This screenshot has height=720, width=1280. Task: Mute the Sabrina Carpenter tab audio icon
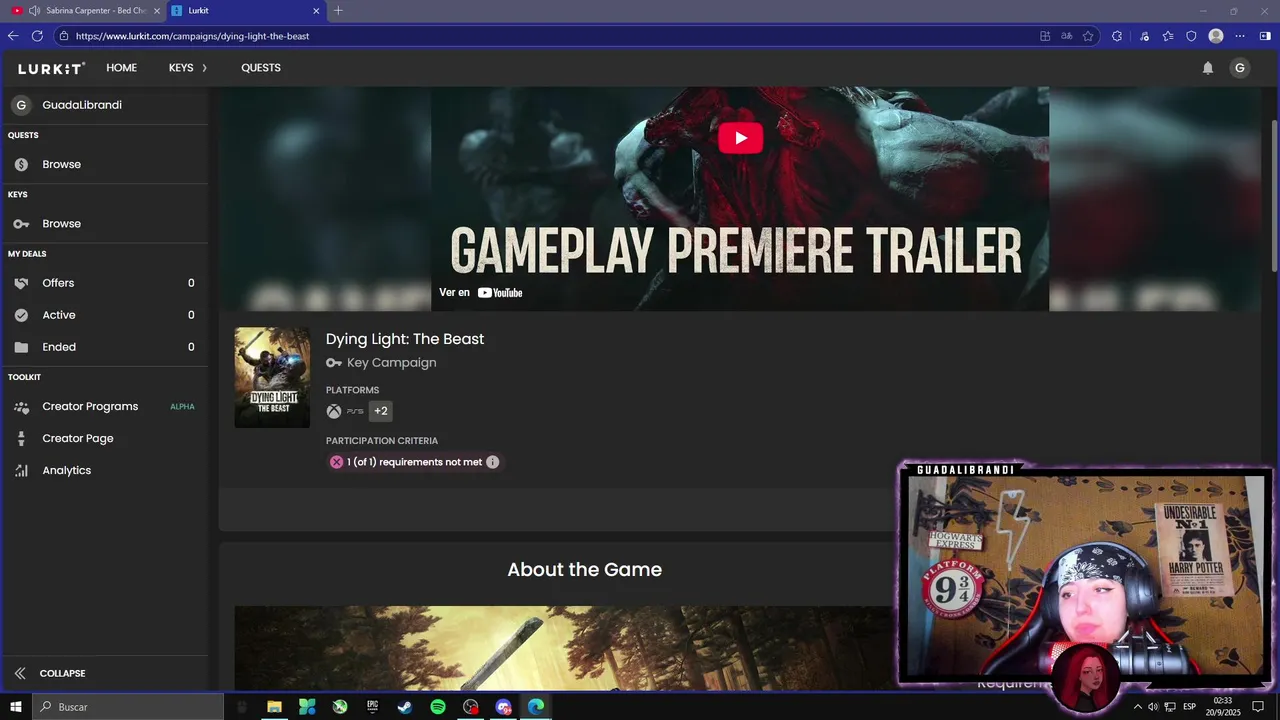(35, 10)
